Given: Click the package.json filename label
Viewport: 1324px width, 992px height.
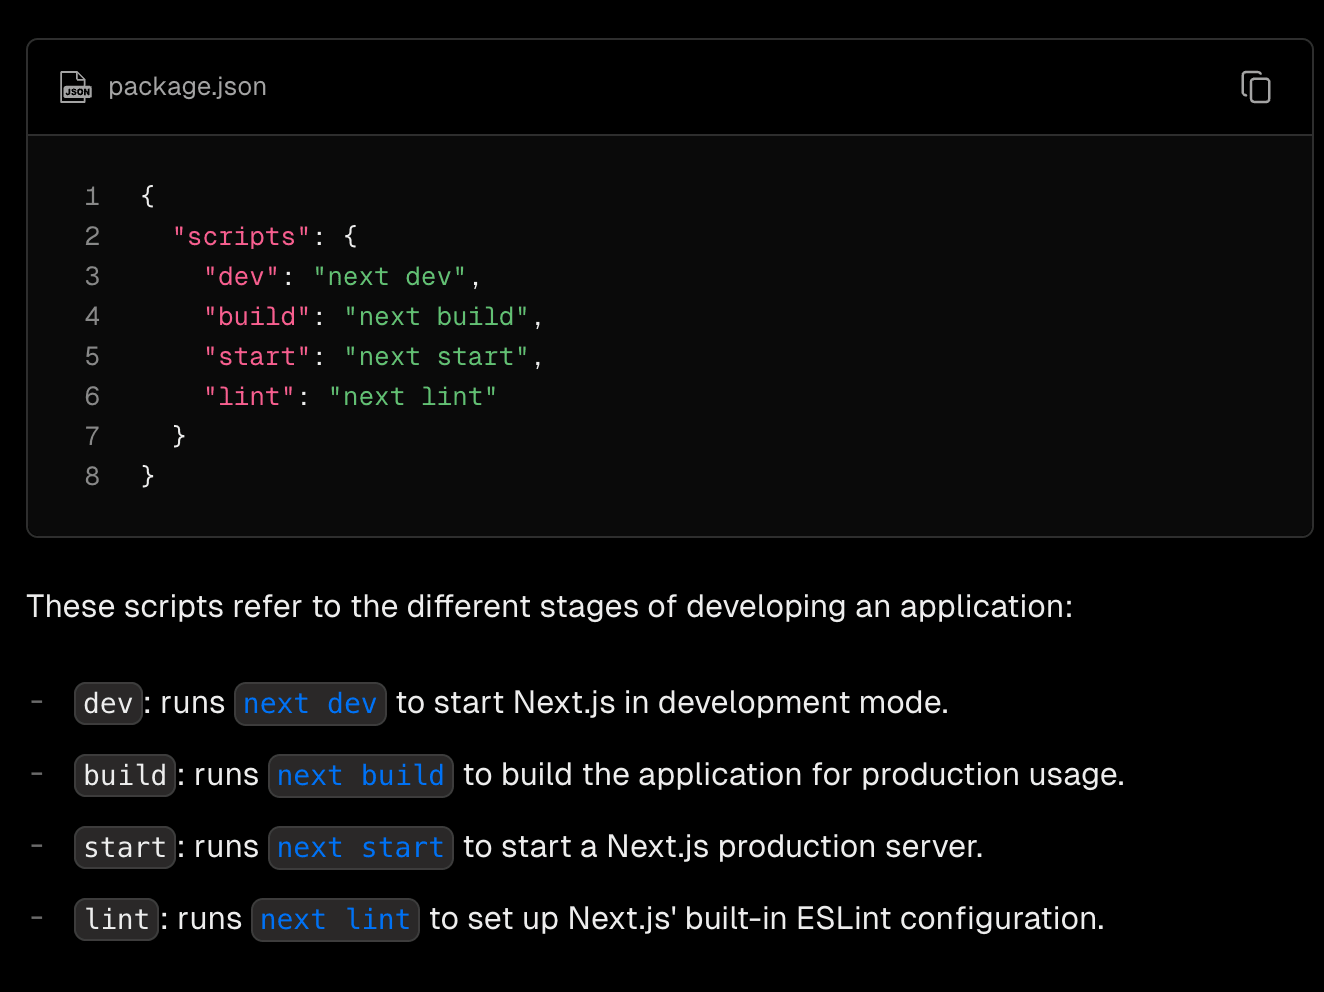Looking at the screenshot, I should [187, 87].
